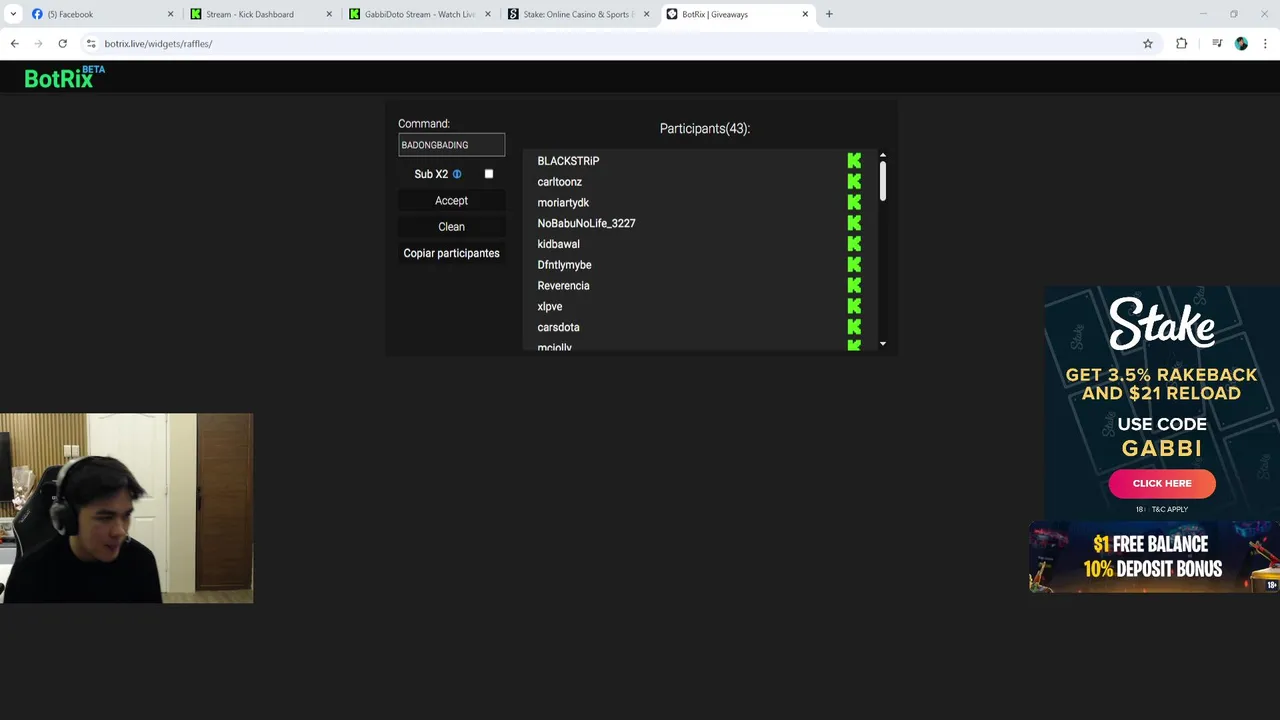The image size is (1280, 720).
Task: Click the Kick icon next to moriartydk
Action: click(x=854, y=202)
